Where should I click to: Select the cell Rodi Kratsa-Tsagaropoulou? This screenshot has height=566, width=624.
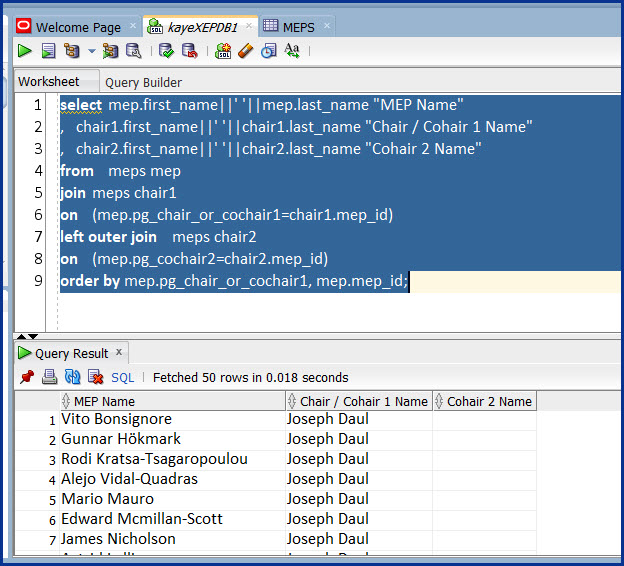pos(172,459)
